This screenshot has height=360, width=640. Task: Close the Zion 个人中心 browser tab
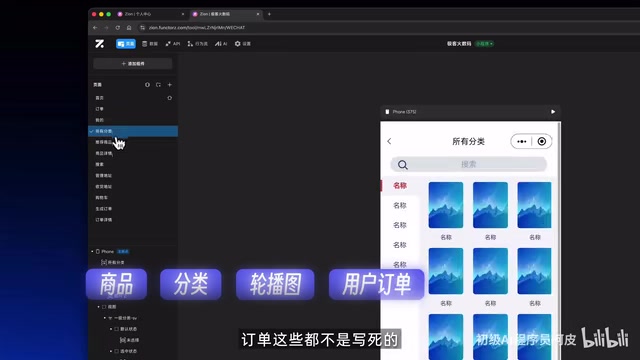[183, 14]
